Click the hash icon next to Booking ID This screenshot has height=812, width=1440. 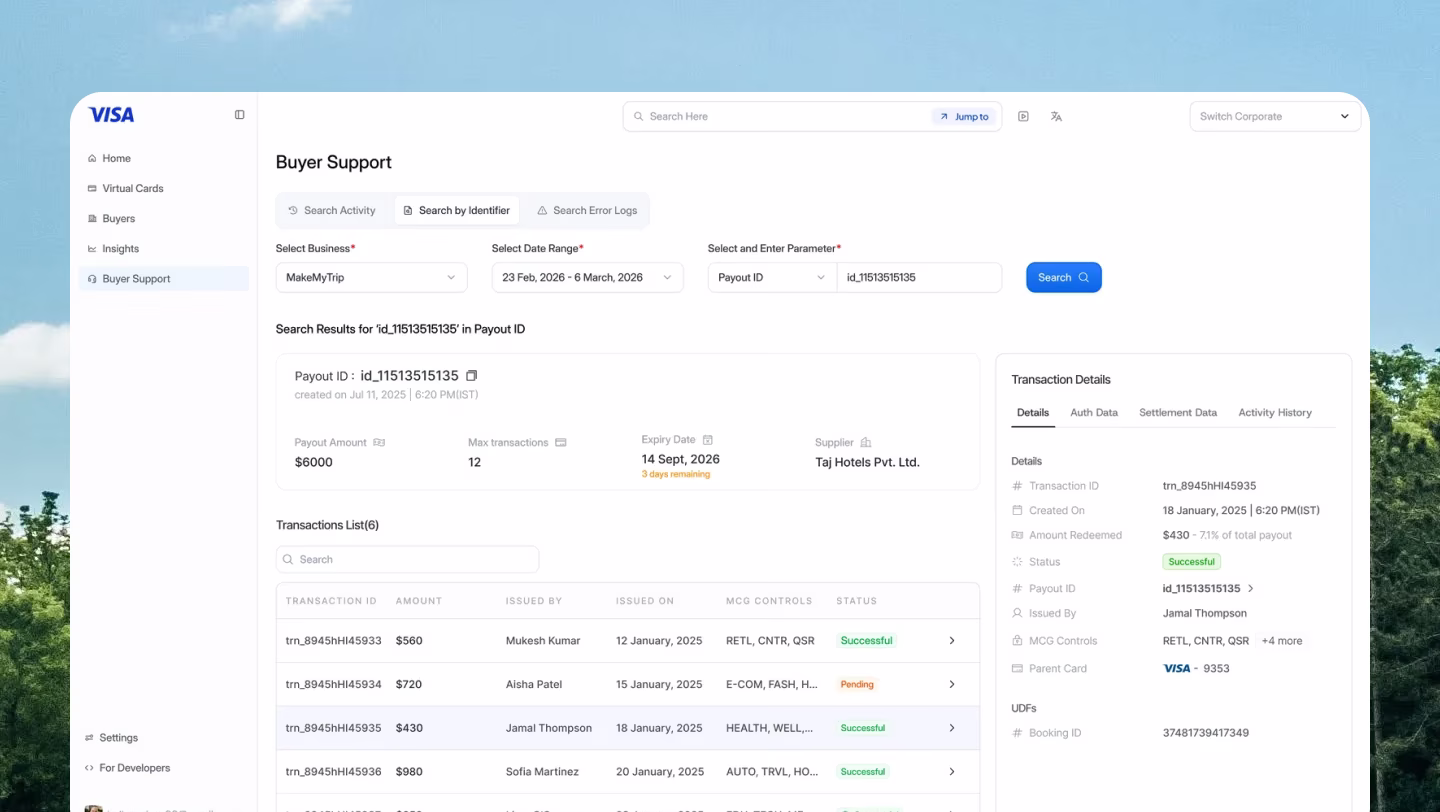[x=1017, y=733]
